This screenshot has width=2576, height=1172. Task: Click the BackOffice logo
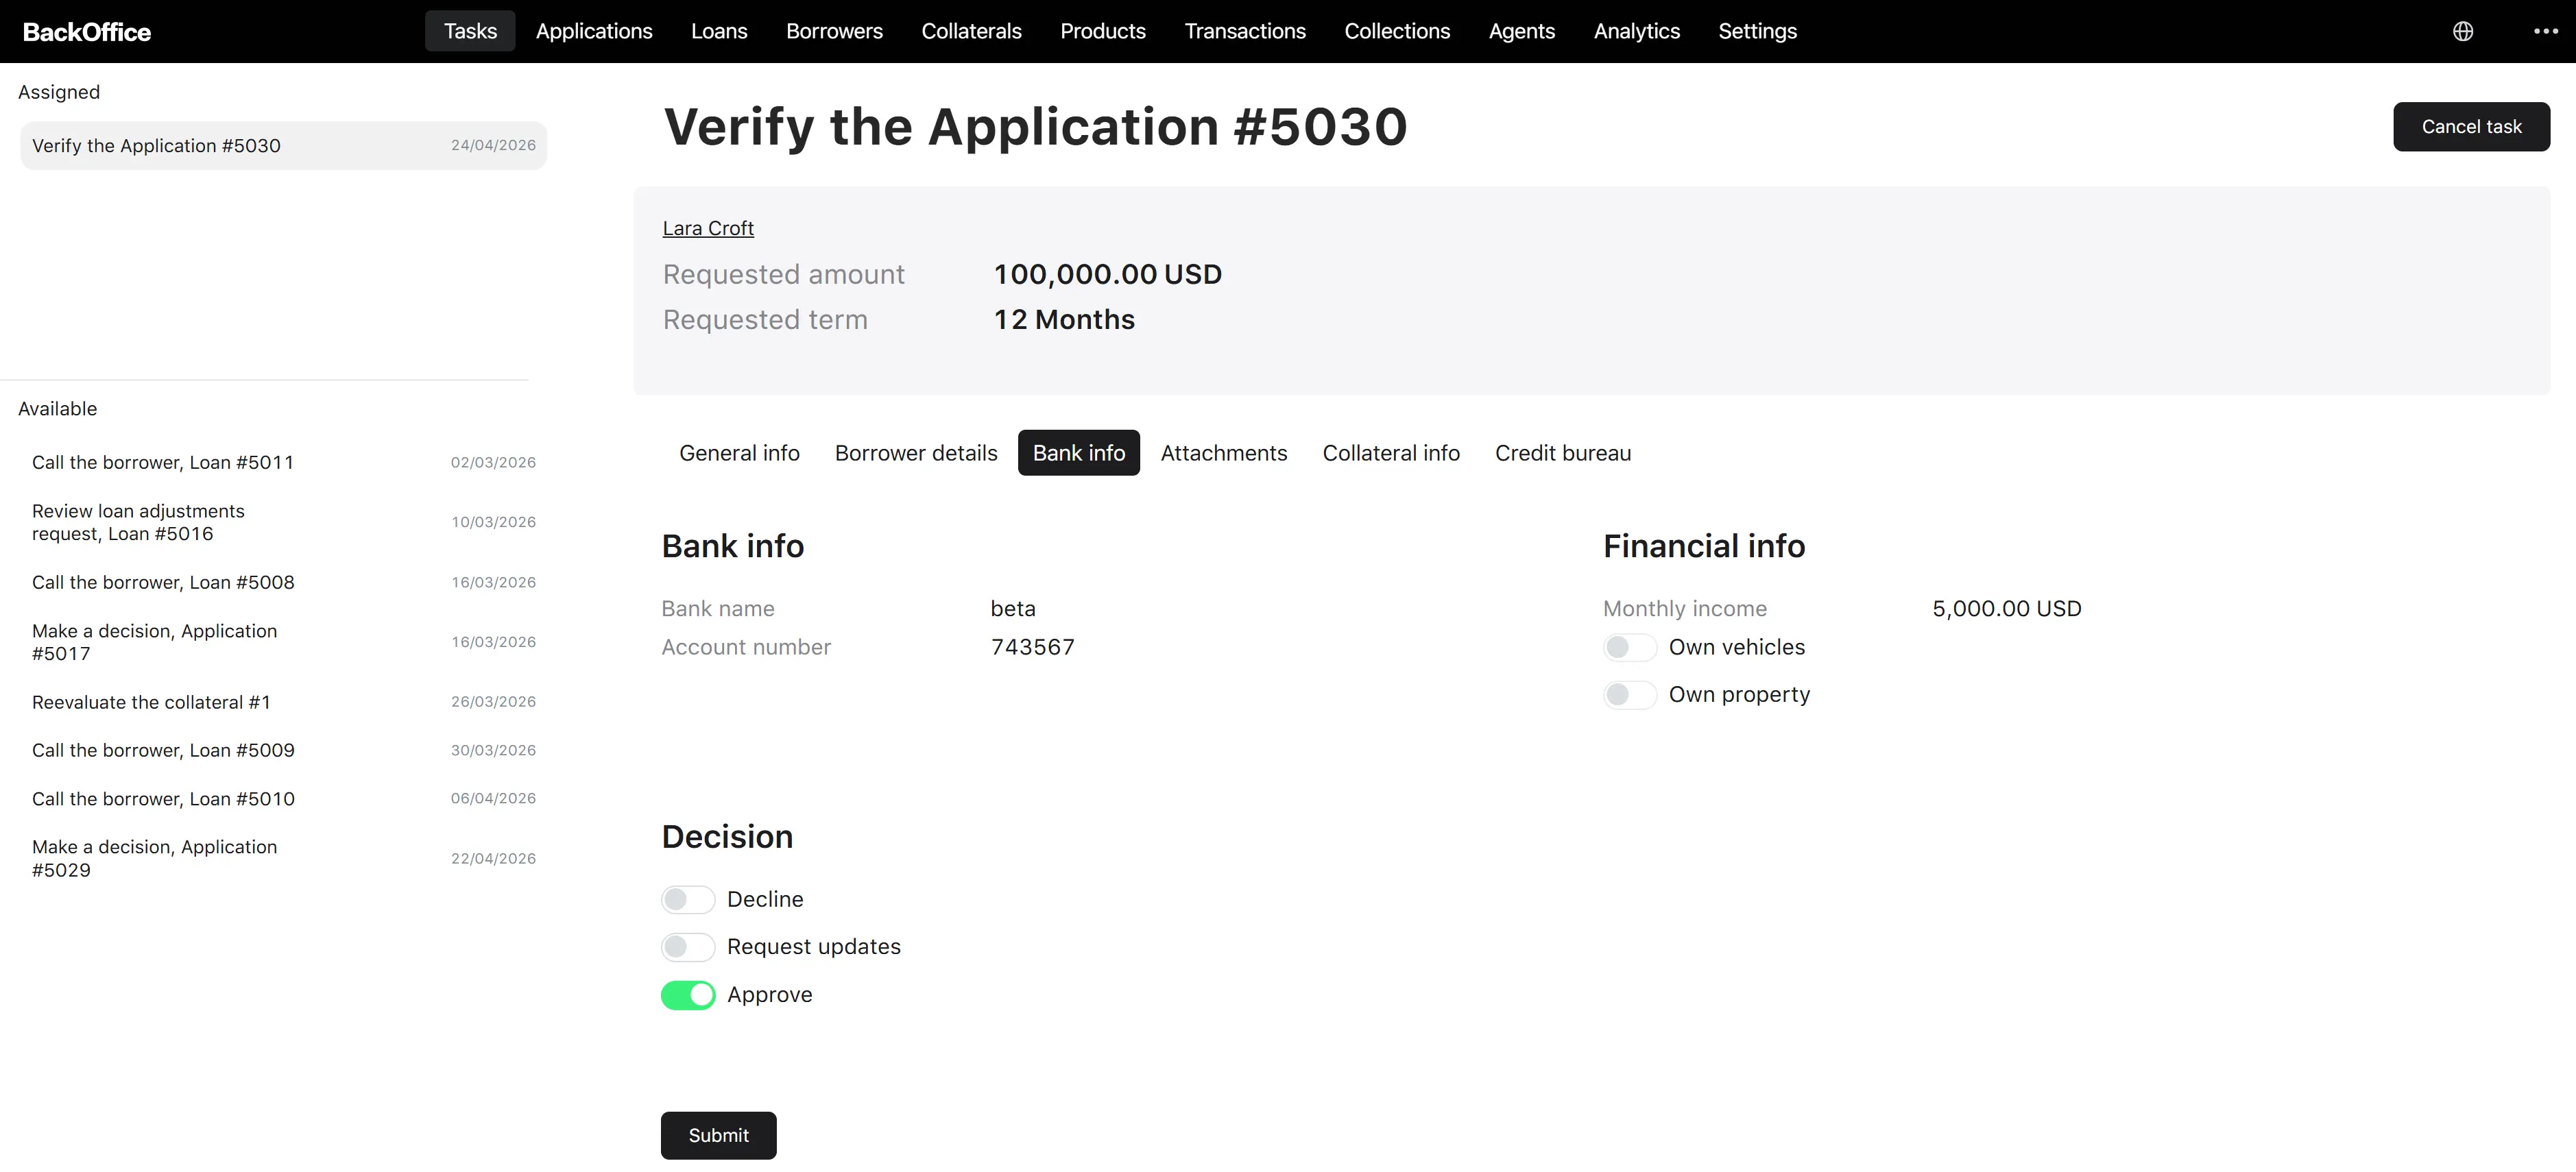click(x=87, y=32)
